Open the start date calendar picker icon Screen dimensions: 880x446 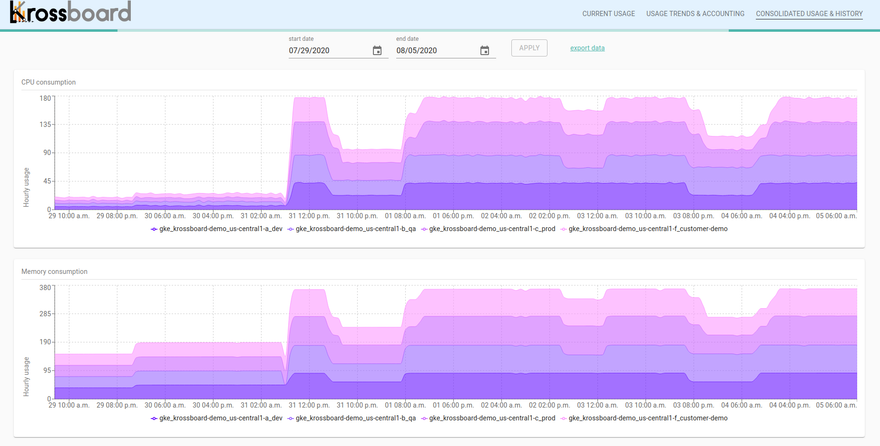pyautogui.click(x=377, y=51)
